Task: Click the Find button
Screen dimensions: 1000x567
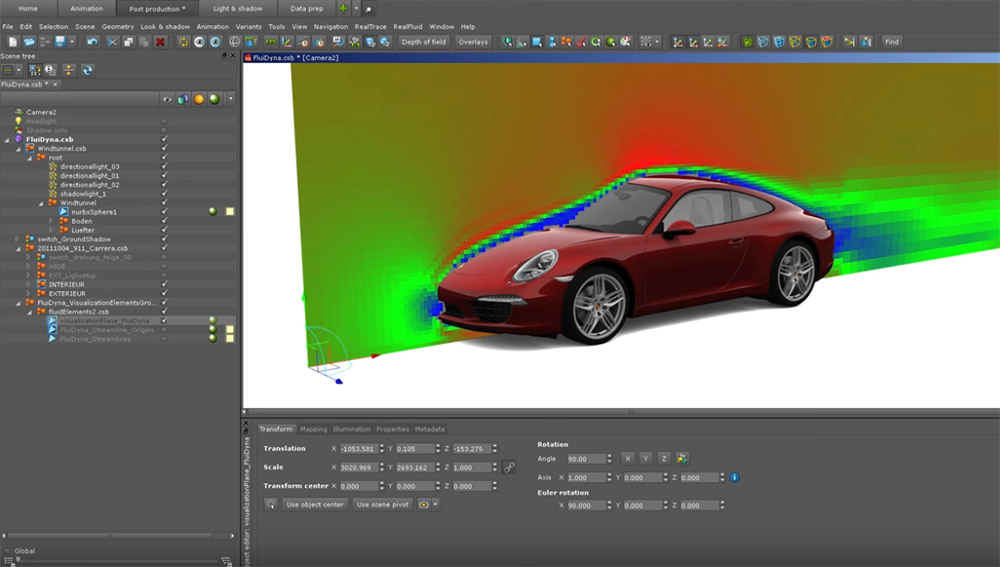Action: (892, 42)
